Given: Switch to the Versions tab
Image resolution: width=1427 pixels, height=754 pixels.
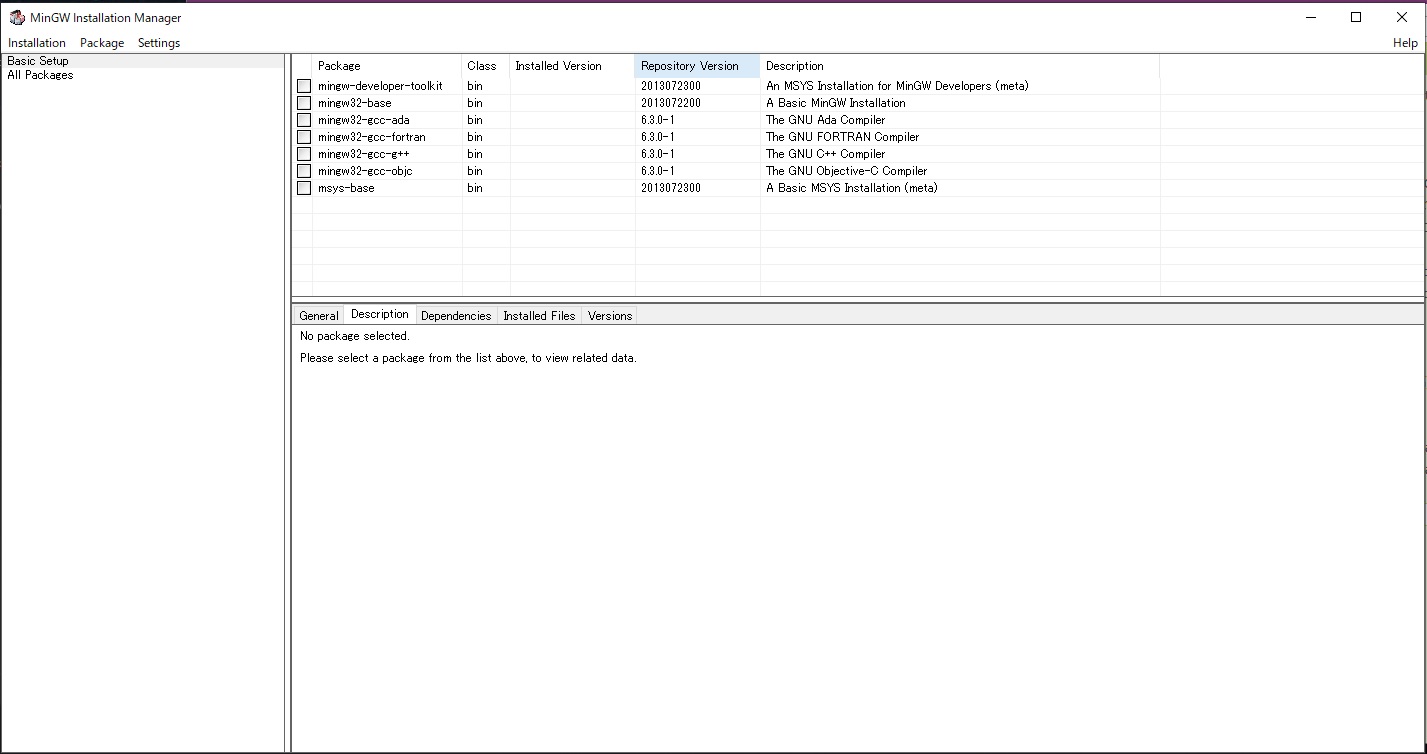Looking at the screenshot, I should [609, 315].
